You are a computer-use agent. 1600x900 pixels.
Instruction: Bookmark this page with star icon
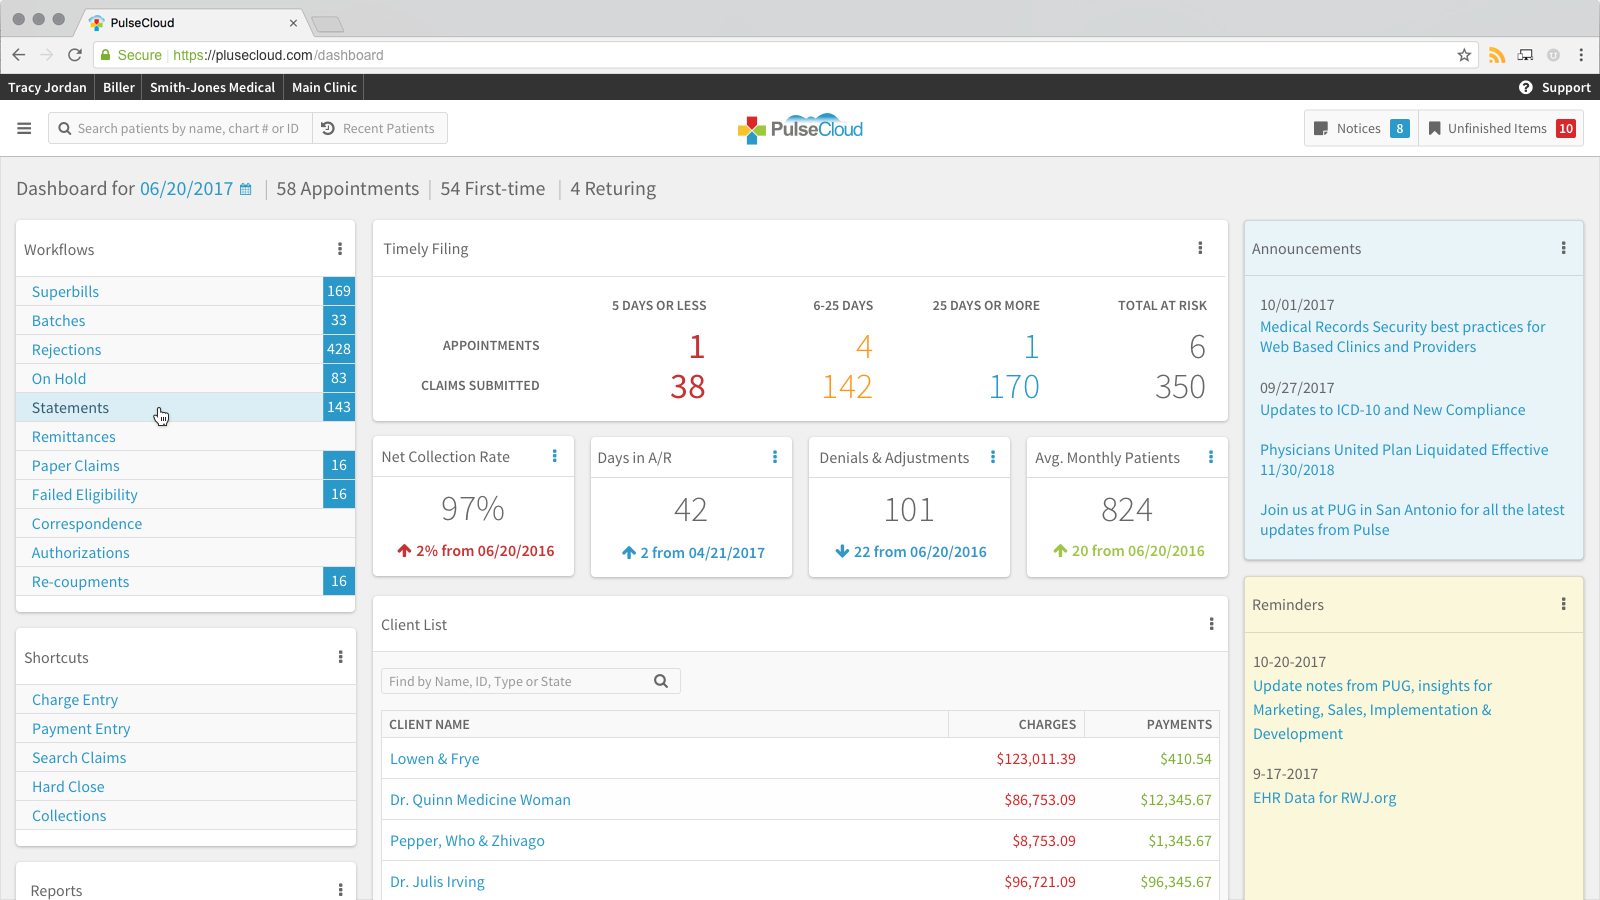(1464, 55)
